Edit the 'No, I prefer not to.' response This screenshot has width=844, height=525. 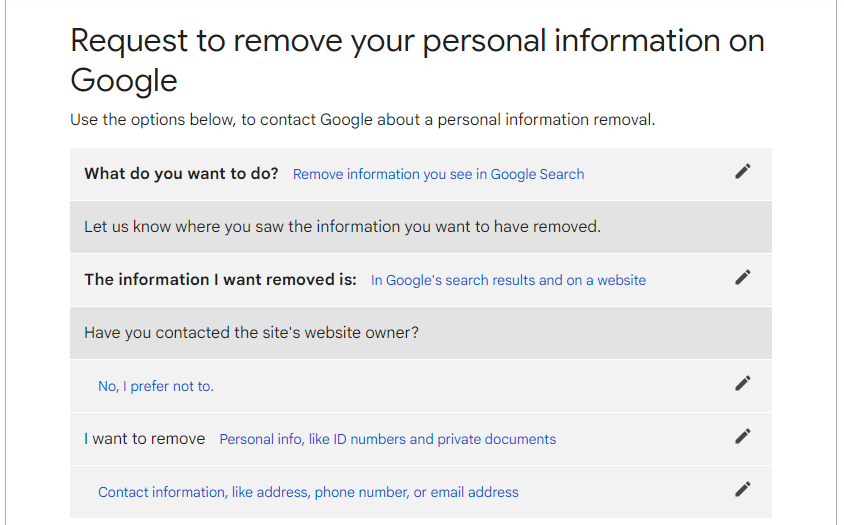point(743,383)
